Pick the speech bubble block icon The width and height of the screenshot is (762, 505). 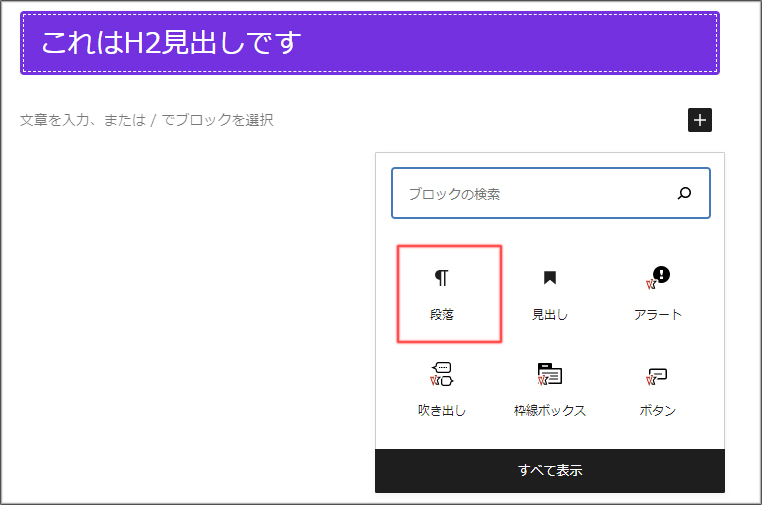[x=441, y=375]
